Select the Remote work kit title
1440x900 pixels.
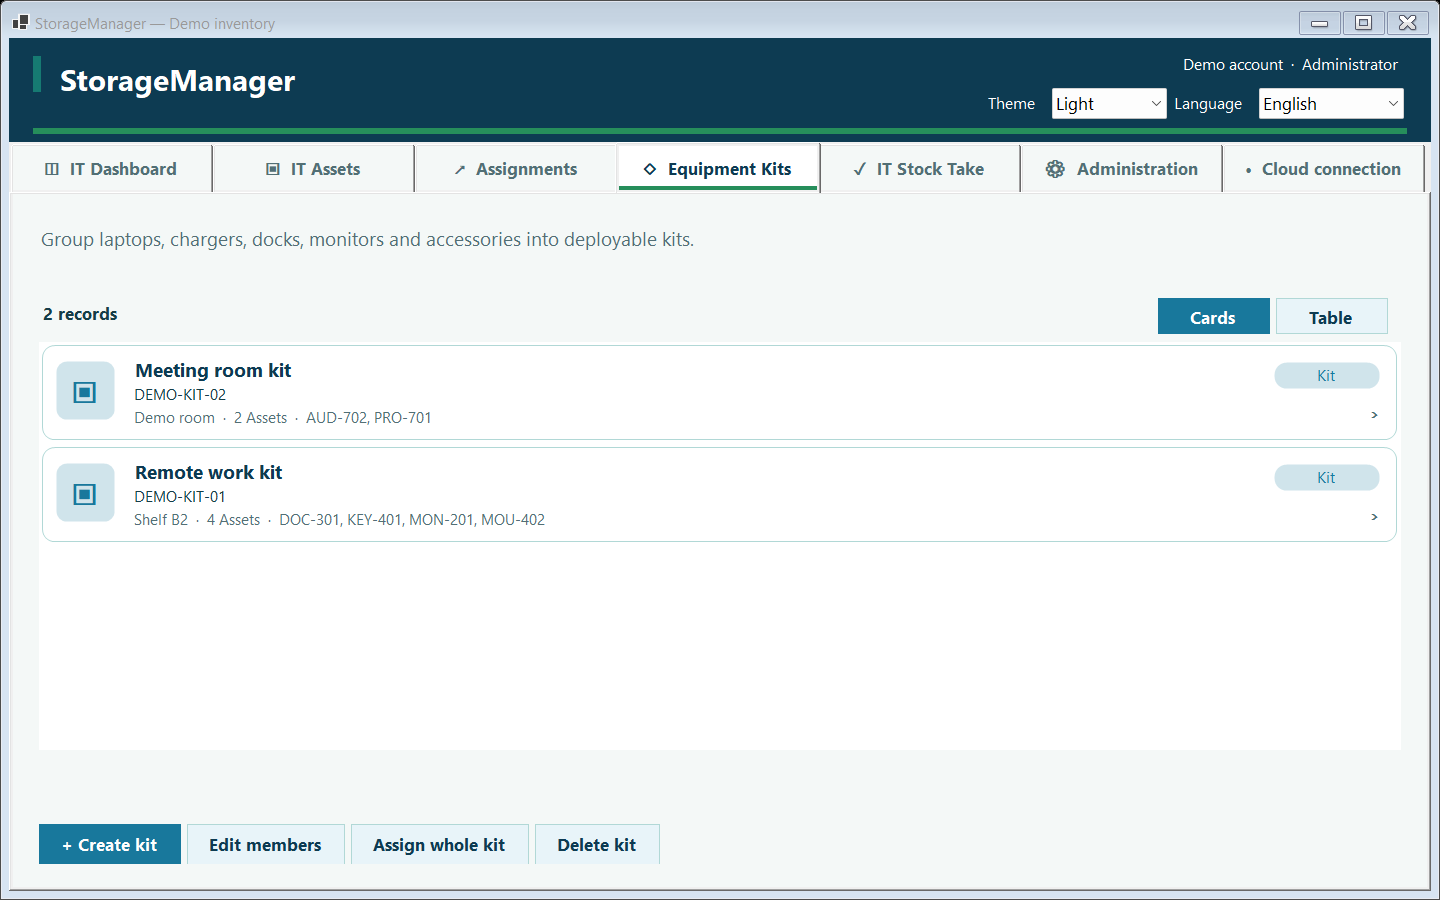coord(209,473)
